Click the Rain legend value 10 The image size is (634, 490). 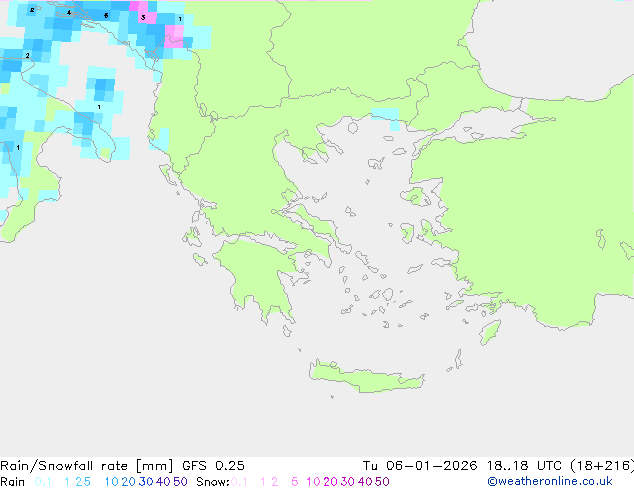coord(111,482)
